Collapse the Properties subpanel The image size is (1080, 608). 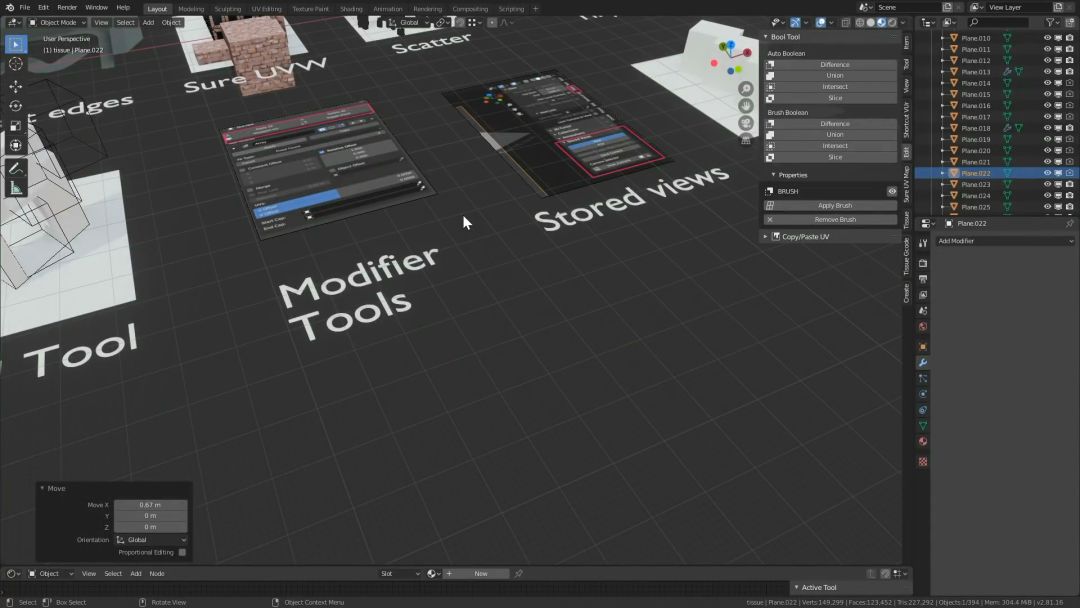[x=773, y=175]
